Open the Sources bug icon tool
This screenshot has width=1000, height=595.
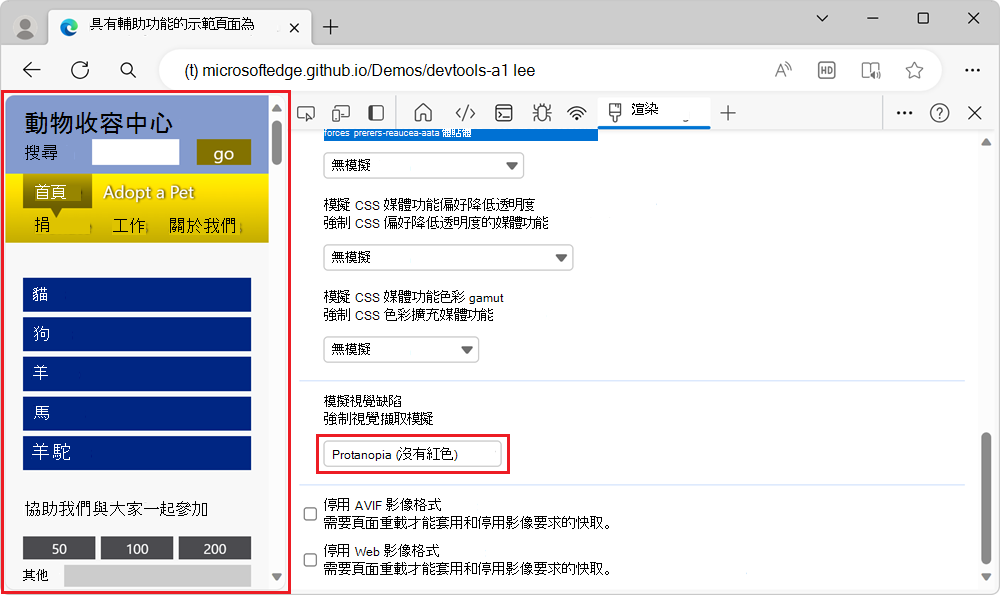542,113
